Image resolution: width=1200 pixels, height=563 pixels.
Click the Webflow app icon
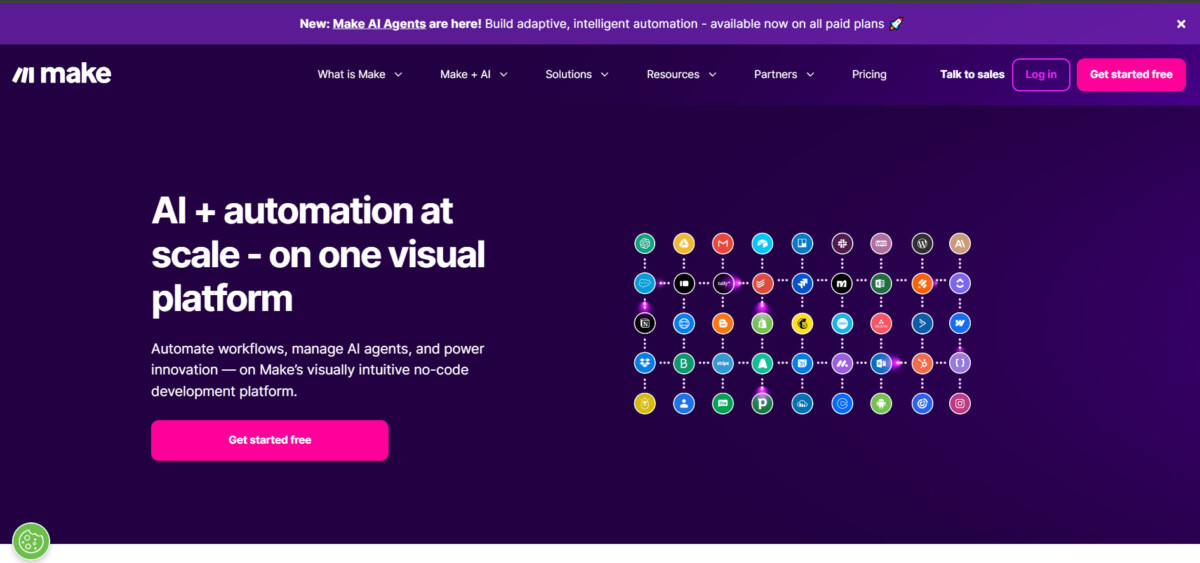click(960, 323)
